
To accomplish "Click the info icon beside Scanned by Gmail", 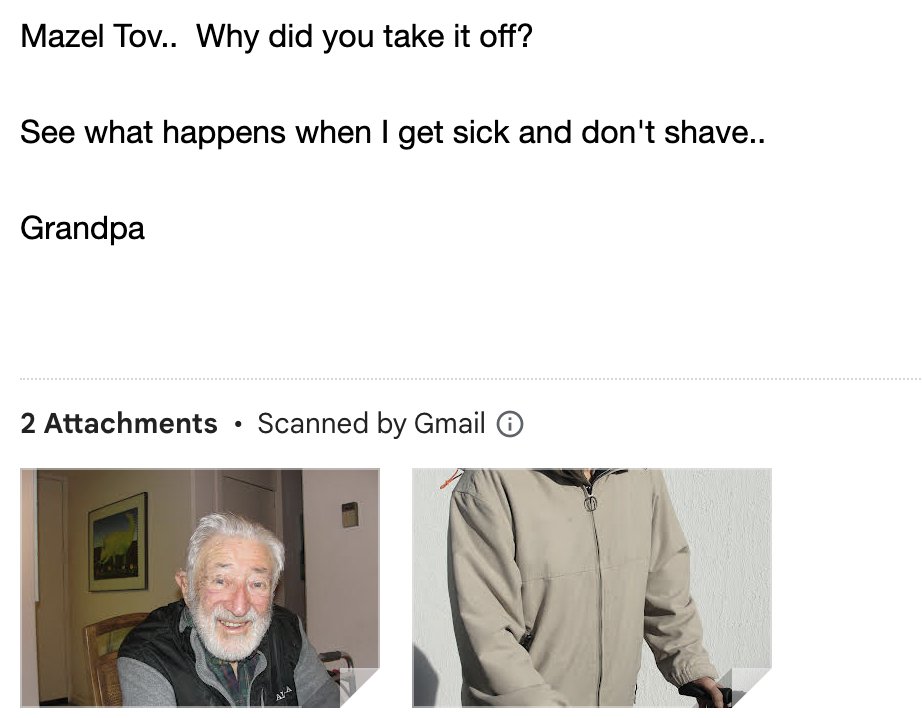I will [510, 424].
